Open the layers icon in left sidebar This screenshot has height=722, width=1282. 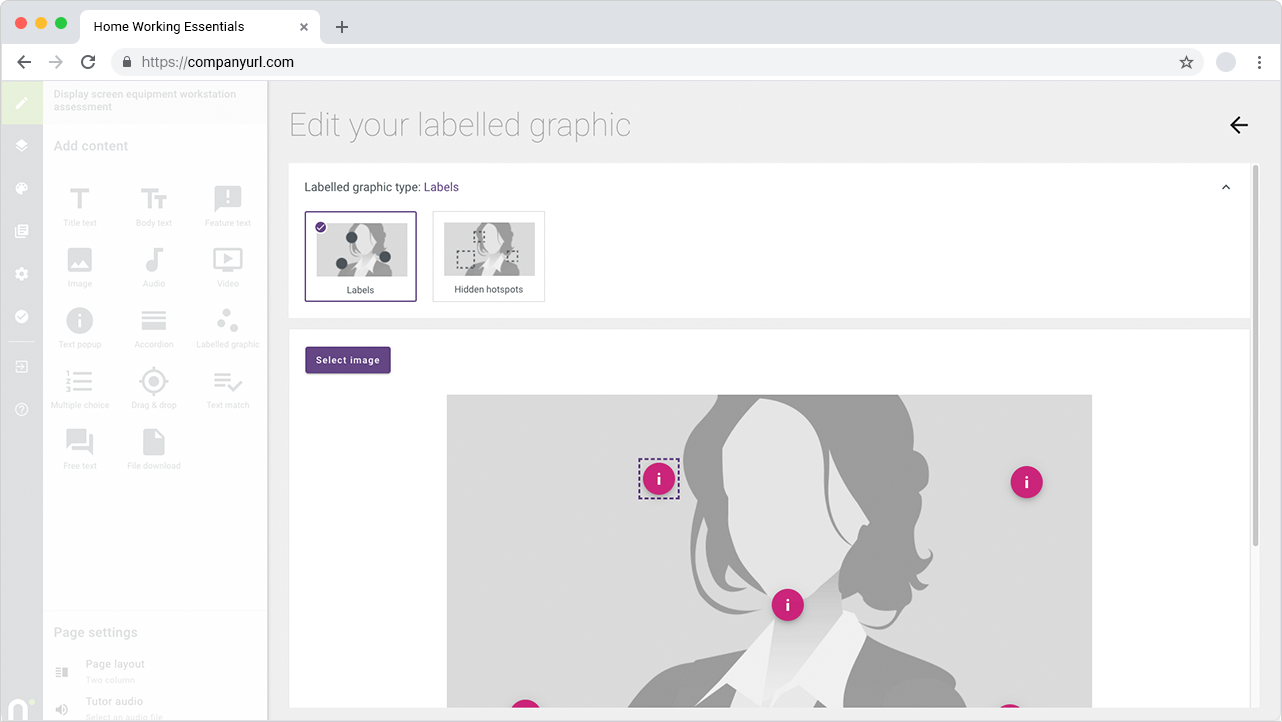click(21, 146)
